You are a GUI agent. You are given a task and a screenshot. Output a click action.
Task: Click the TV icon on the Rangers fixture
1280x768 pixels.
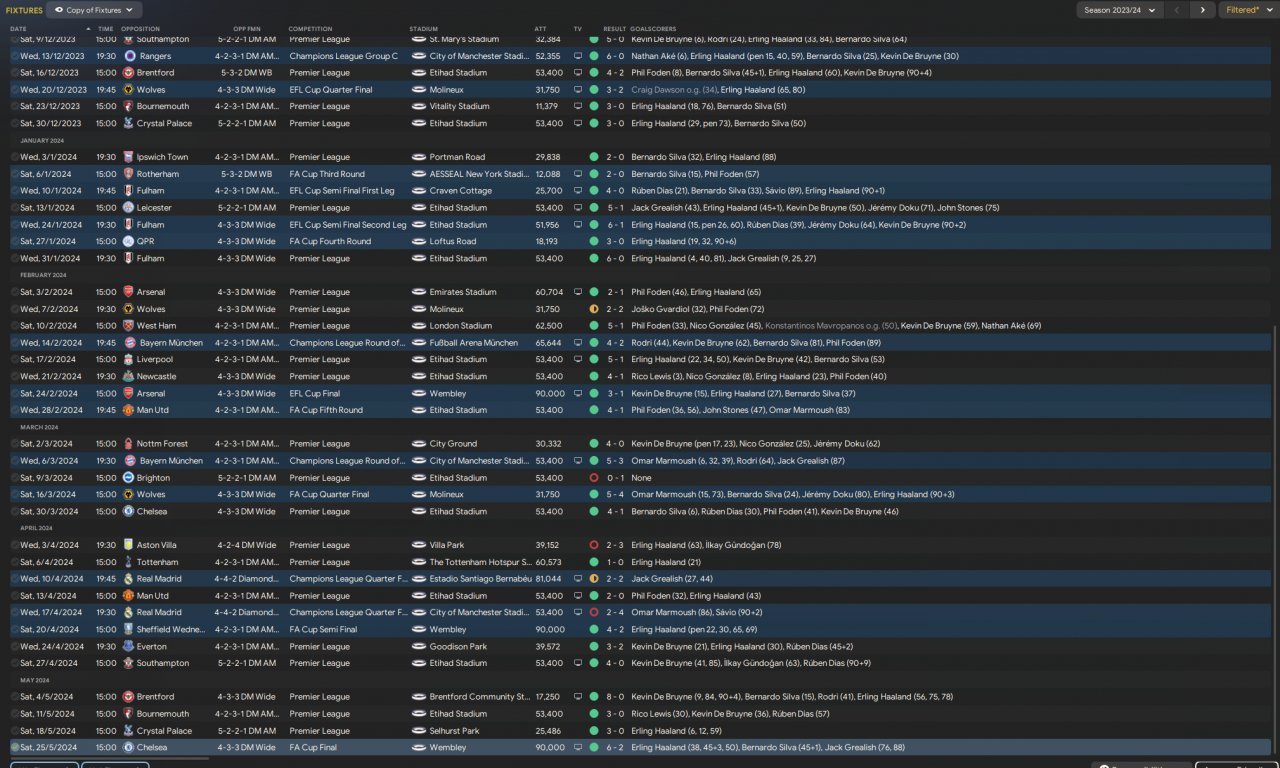578,56
